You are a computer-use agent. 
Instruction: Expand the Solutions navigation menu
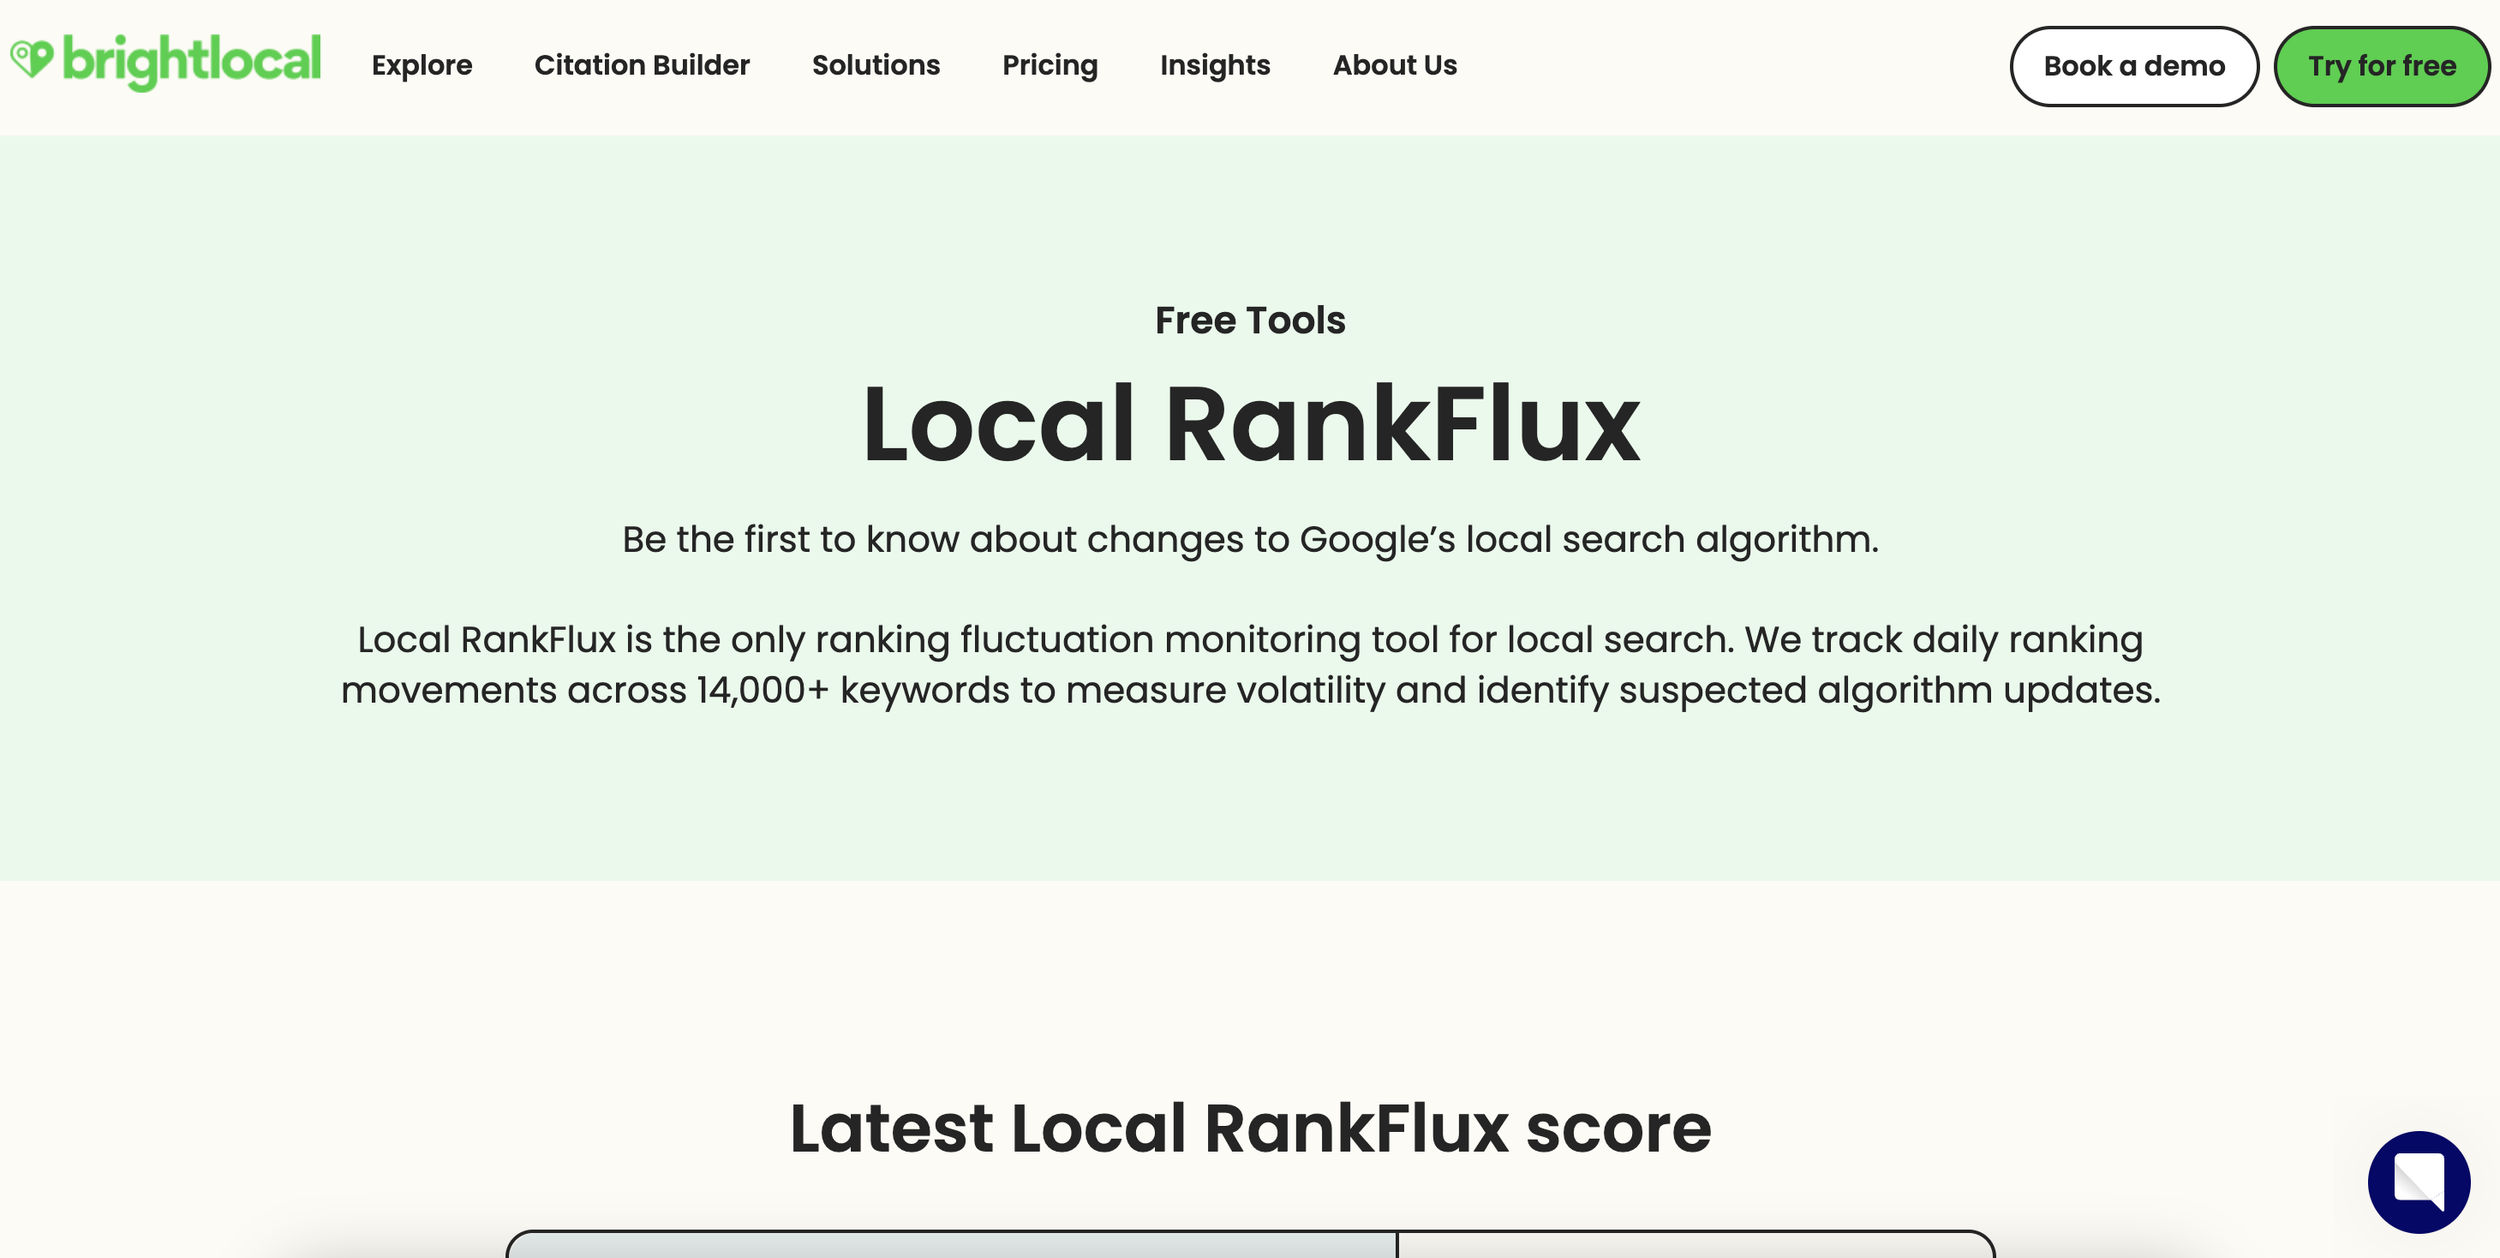click(x=875, y=65)
